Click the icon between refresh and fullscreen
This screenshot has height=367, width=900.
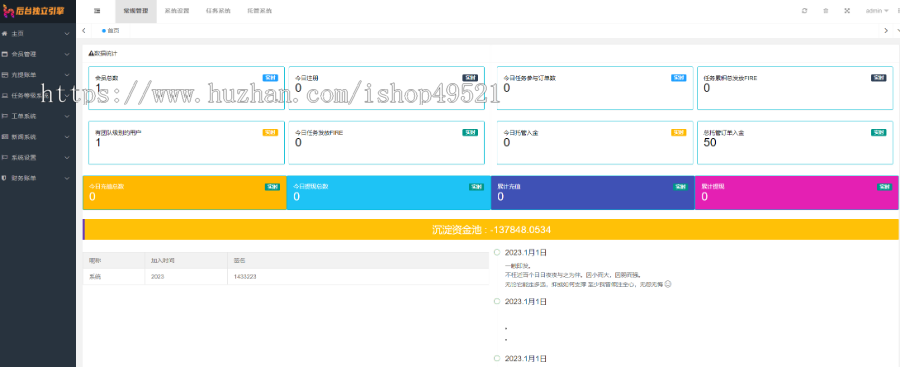825,11
